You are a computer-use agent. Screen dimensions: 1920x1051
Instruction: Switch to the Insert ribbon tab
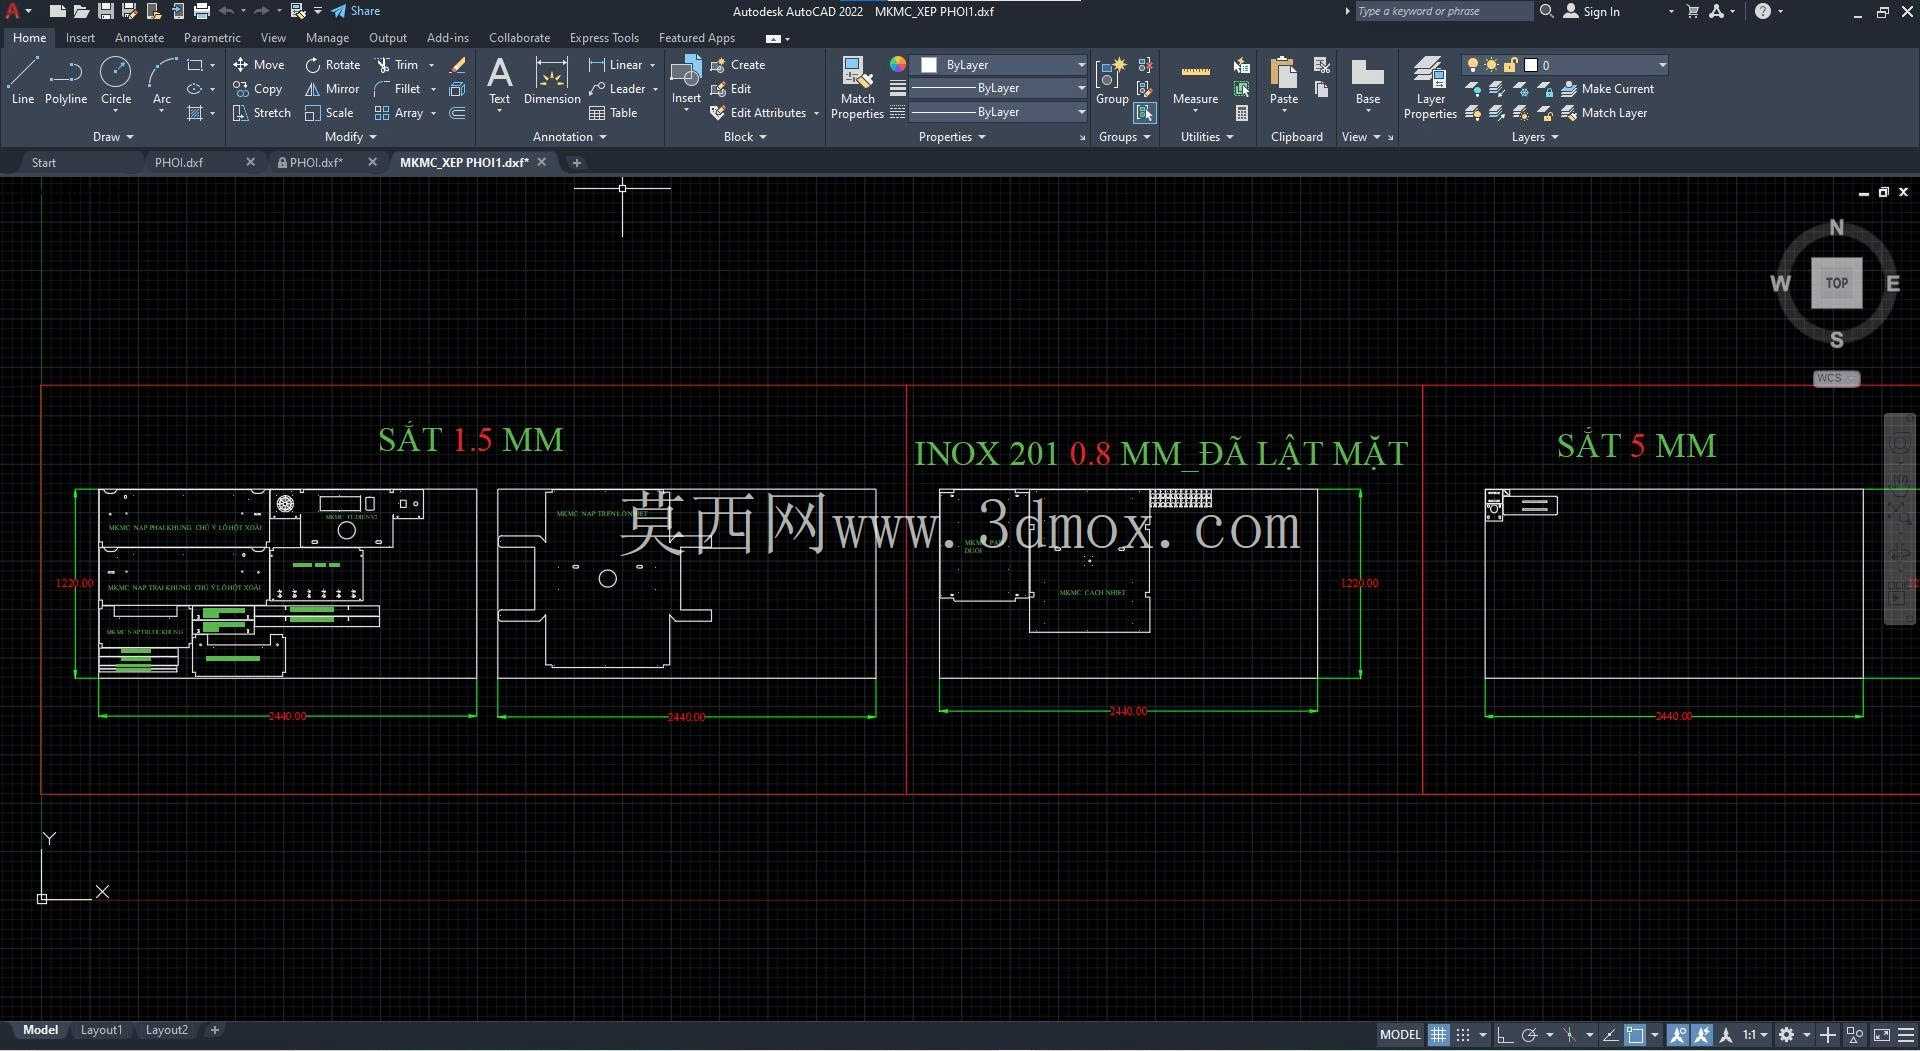[80, 38]
